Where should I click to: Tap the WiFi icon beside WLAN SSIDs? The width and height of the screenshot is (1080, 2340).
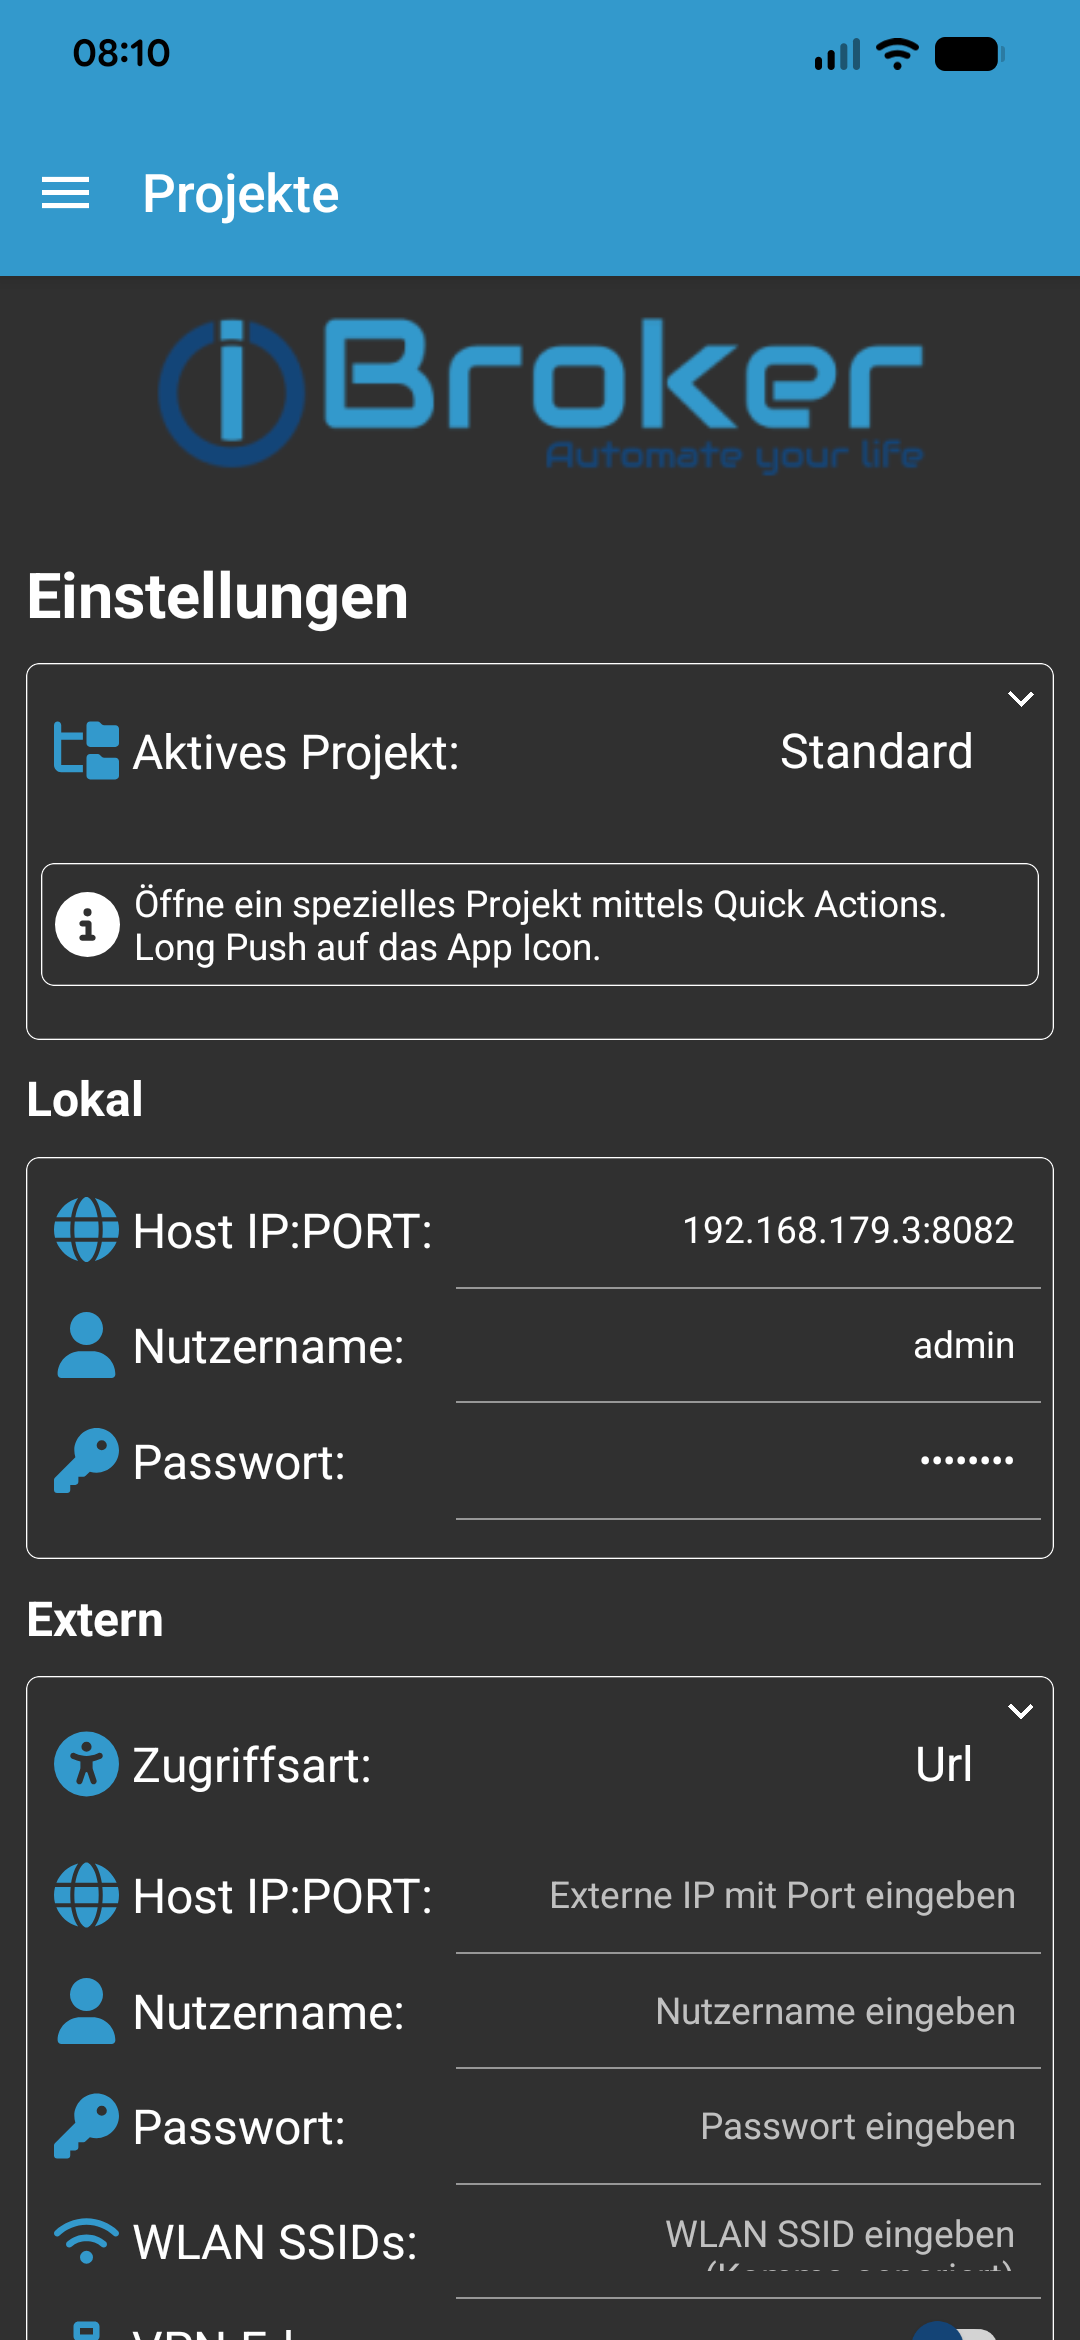(x=86, y=2241)
